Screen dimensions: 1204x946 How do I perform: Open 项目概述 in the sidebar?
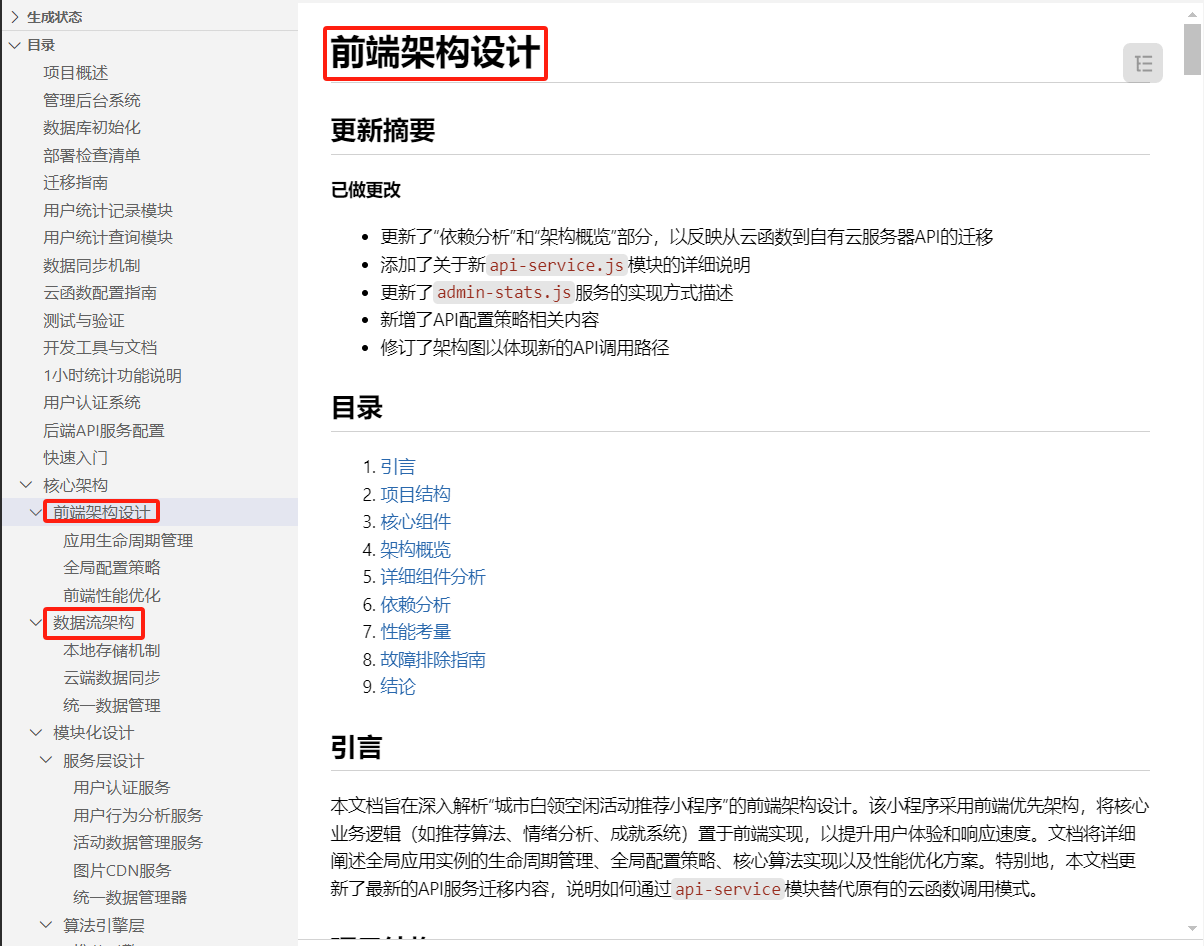(75, 73)
